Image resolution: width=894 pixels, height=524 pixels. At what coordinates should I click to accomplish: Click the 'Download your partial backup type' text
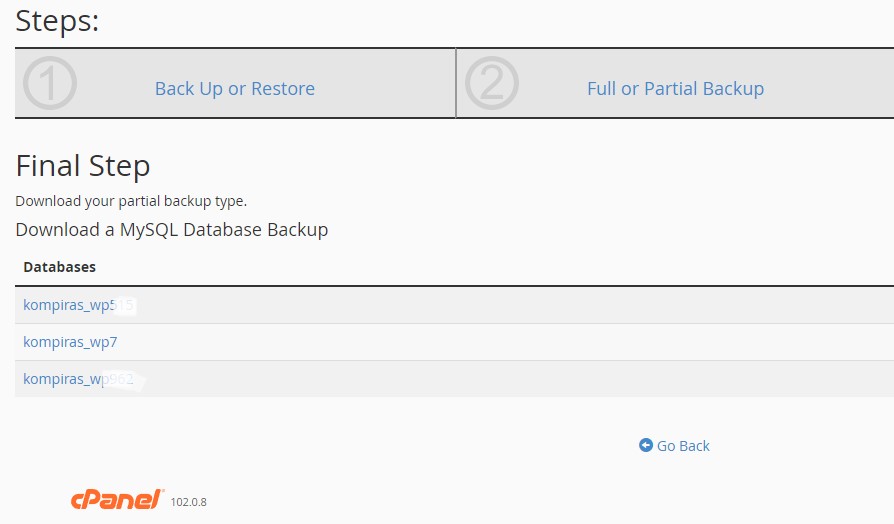click(x=131, y=201)
